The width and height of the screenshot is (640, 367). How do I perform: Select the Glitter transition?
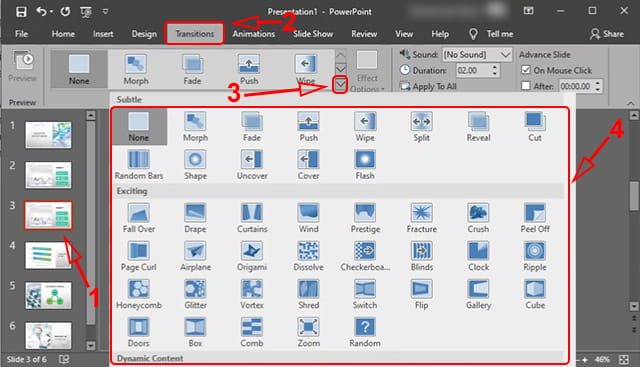[195, 294]
